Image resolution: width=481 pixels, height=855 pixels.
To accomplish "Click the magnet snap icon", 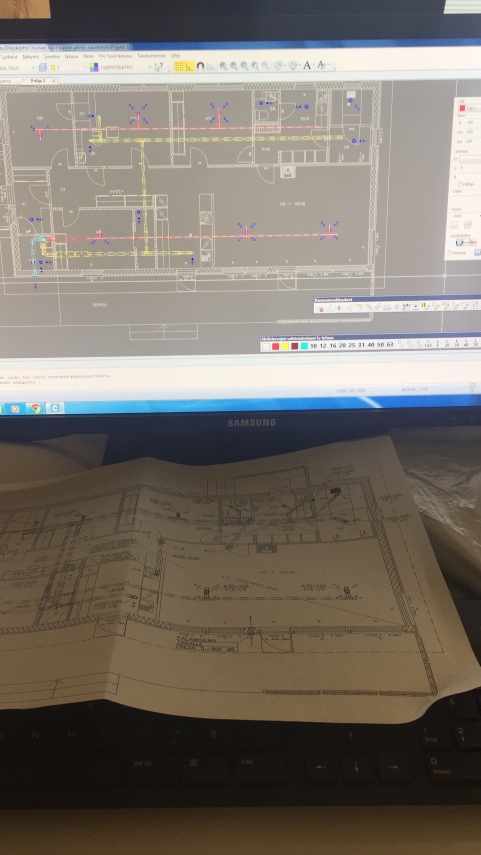I will pos(201,67).
